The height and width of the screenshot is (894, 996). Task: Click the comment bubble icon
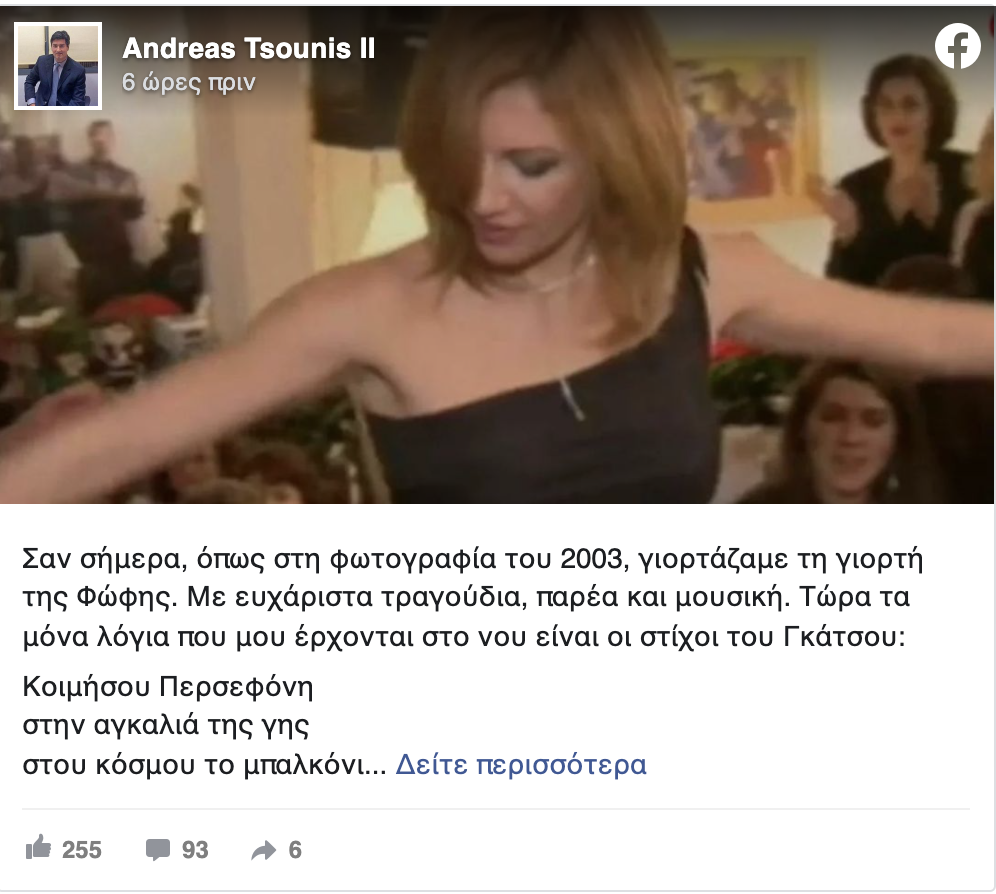click(158, 850)
